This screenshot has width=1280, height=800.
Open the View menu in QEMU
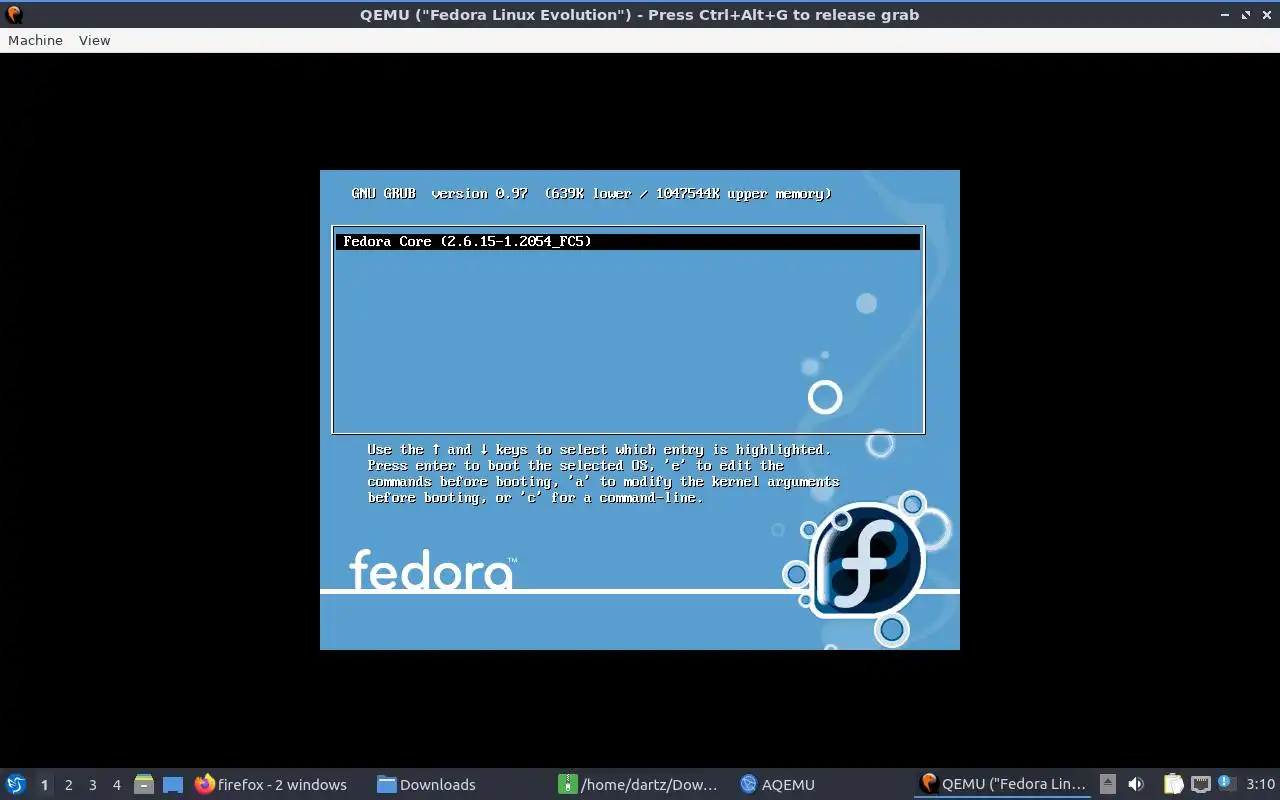point(94,40)
